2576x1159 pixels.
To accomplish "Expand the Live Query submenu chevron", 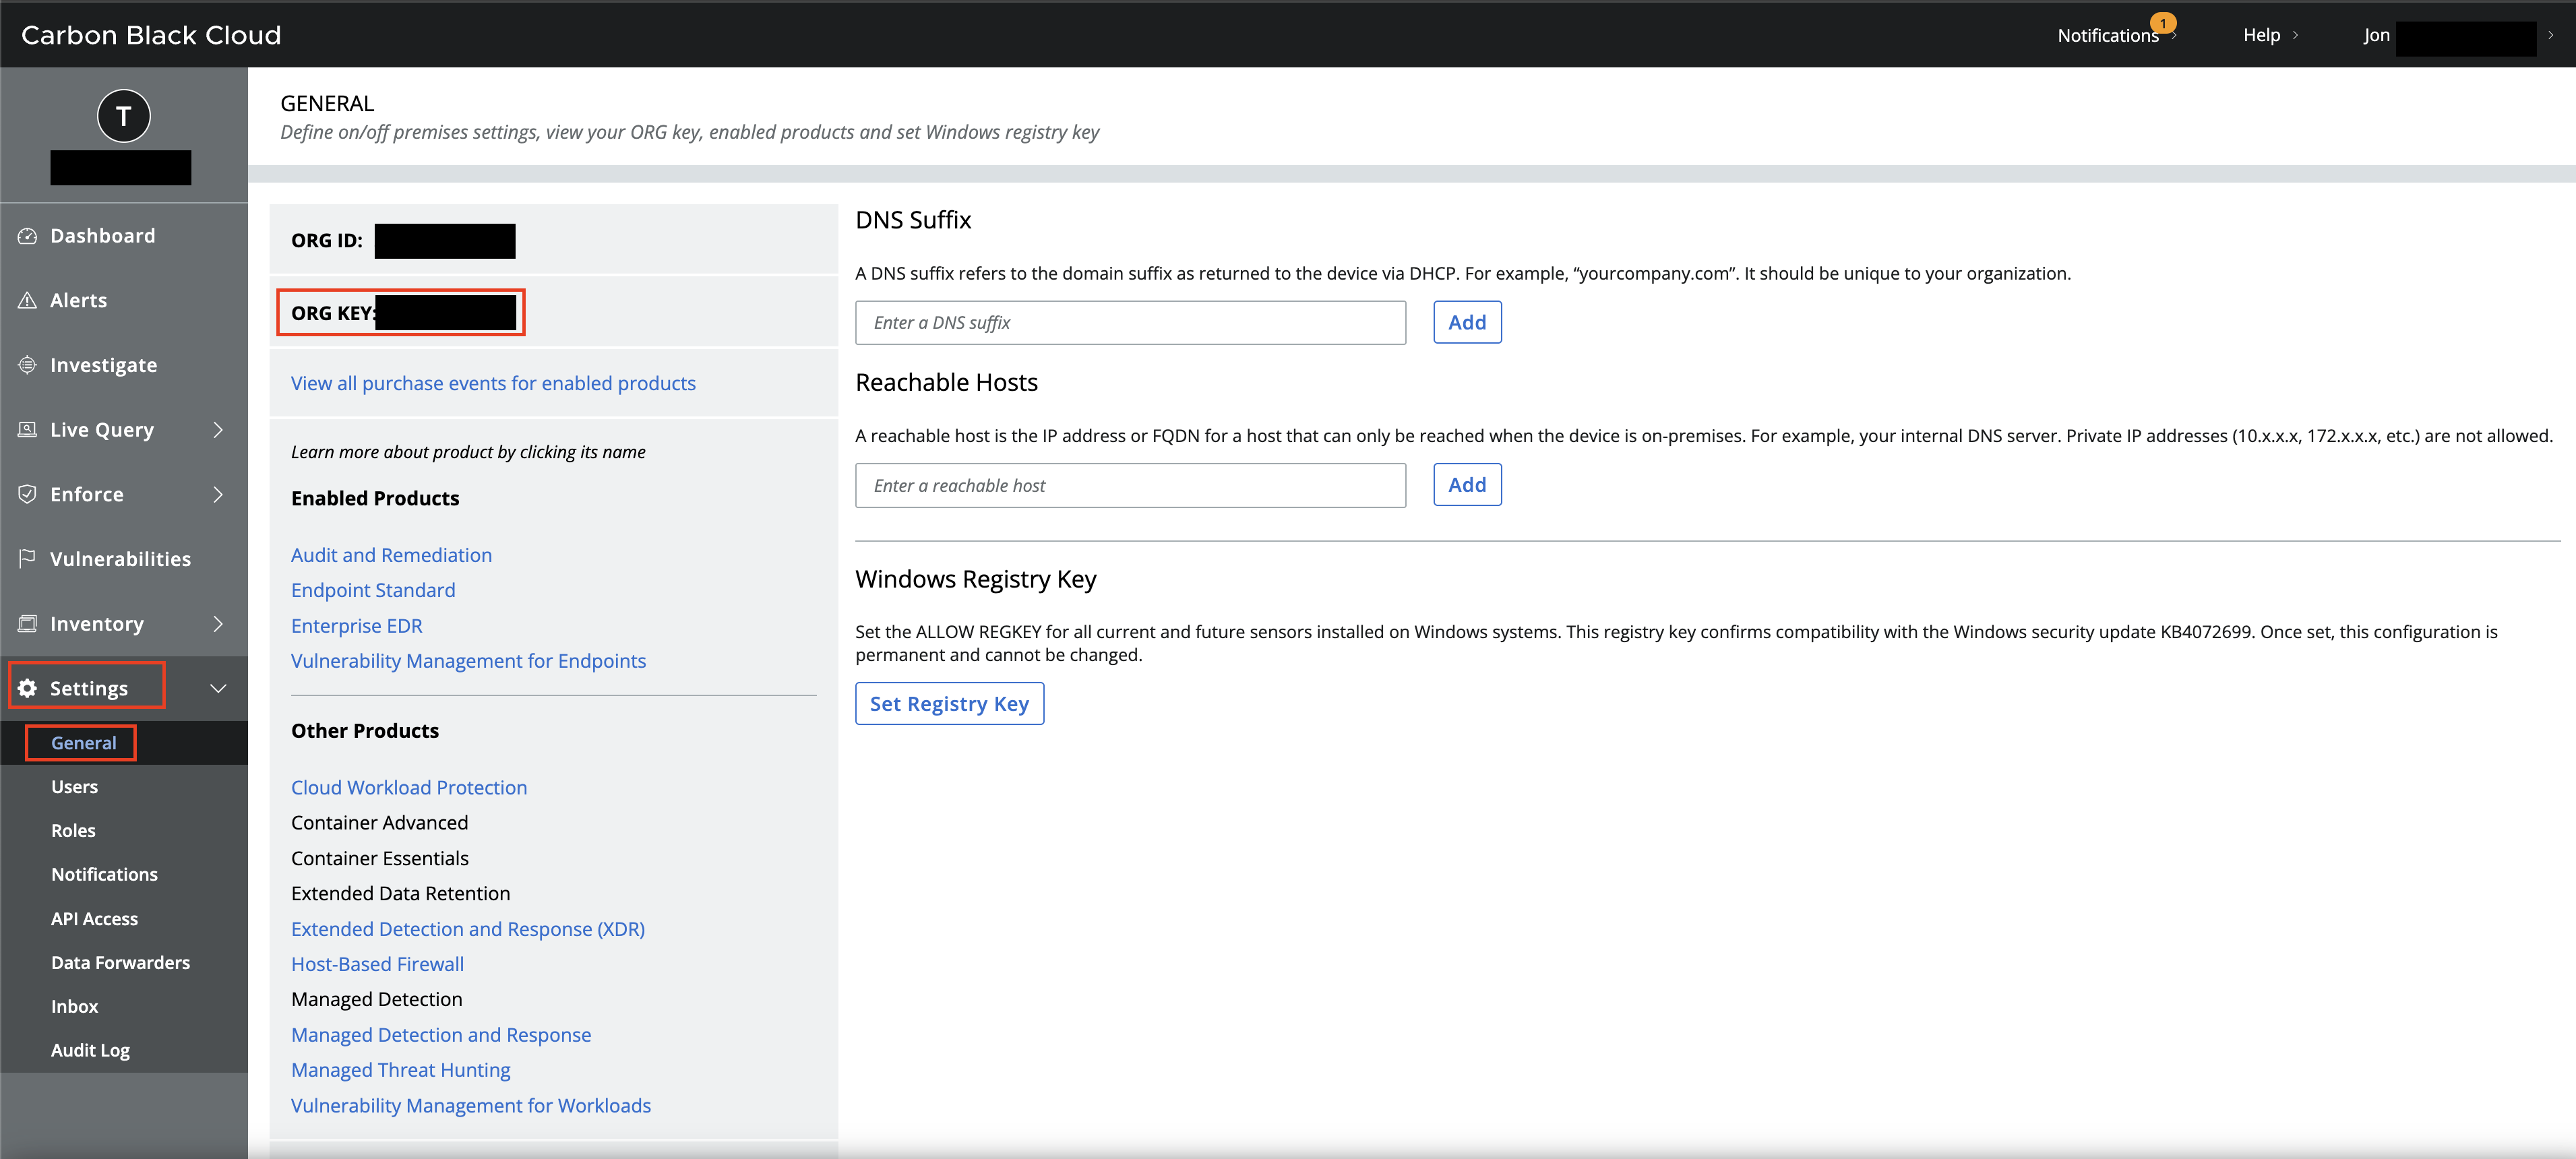I will pyautogui.click(x=218, y=430).
